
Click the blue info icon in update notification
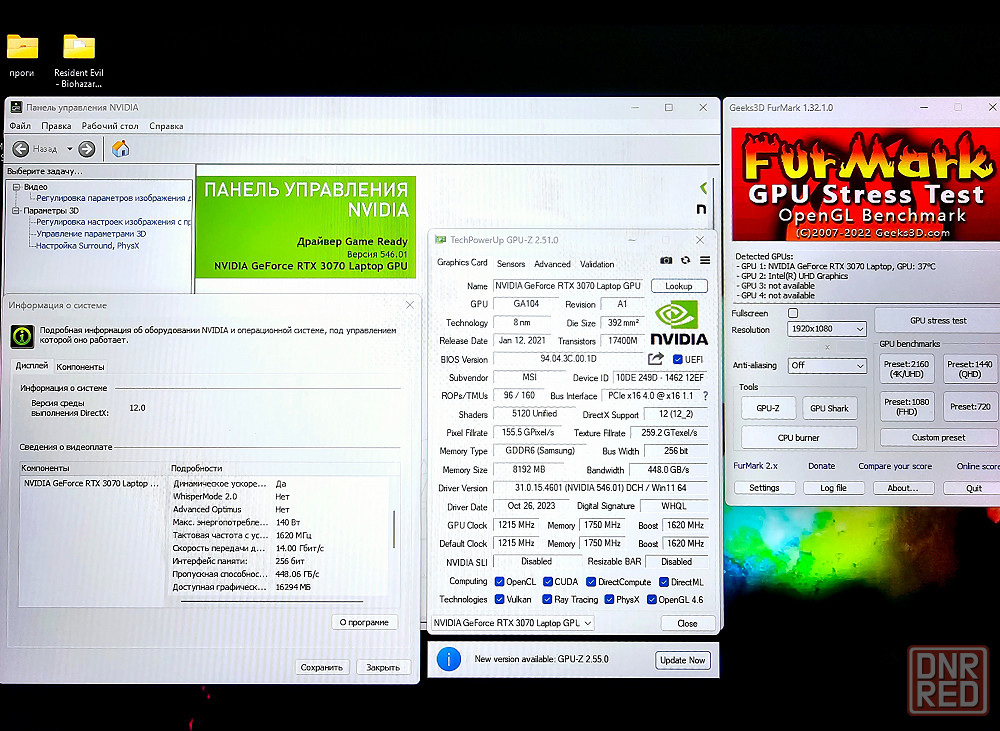tap(449, 659)
